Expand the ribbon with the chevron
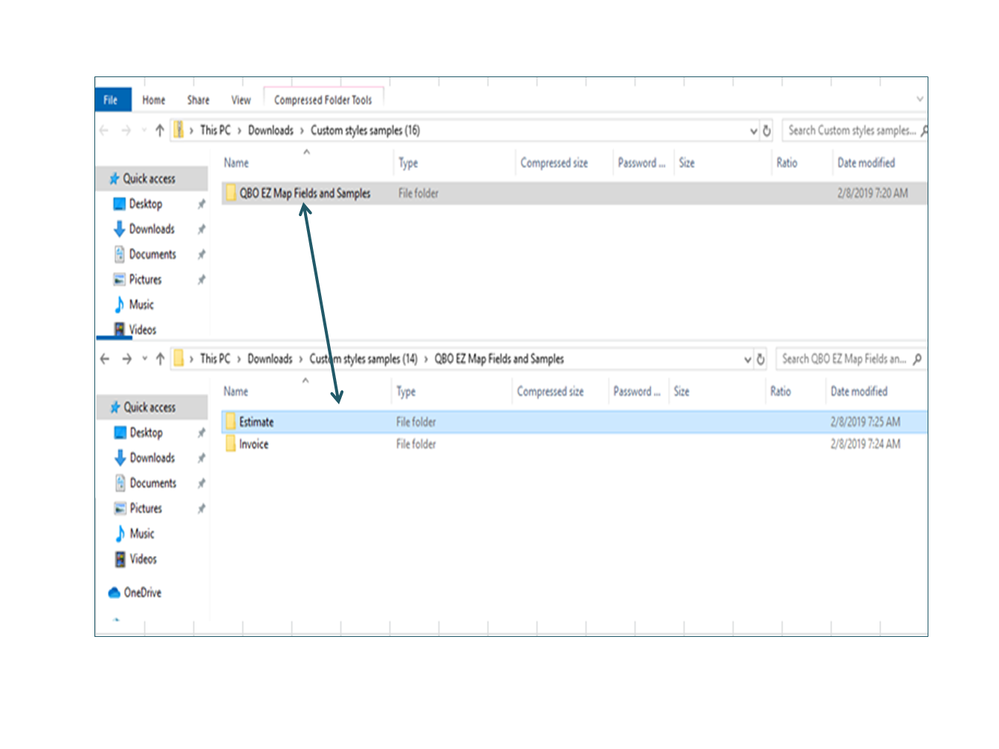 [920, 99]
